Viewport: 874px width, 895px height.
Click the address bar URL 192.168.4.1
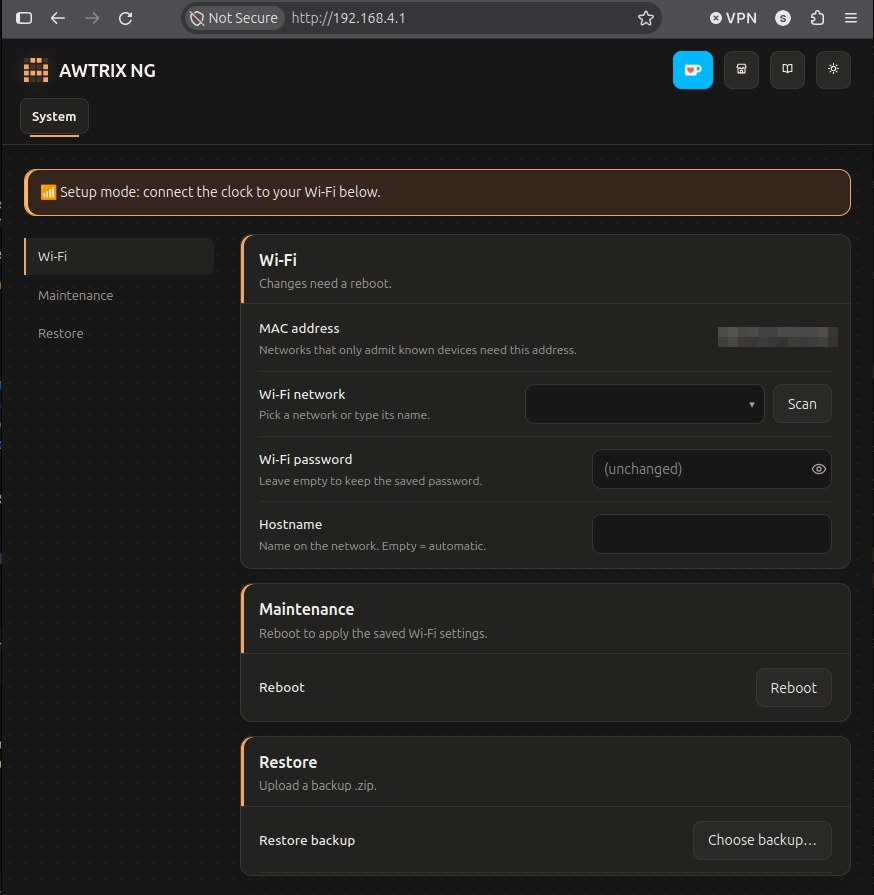coord(348,18)
